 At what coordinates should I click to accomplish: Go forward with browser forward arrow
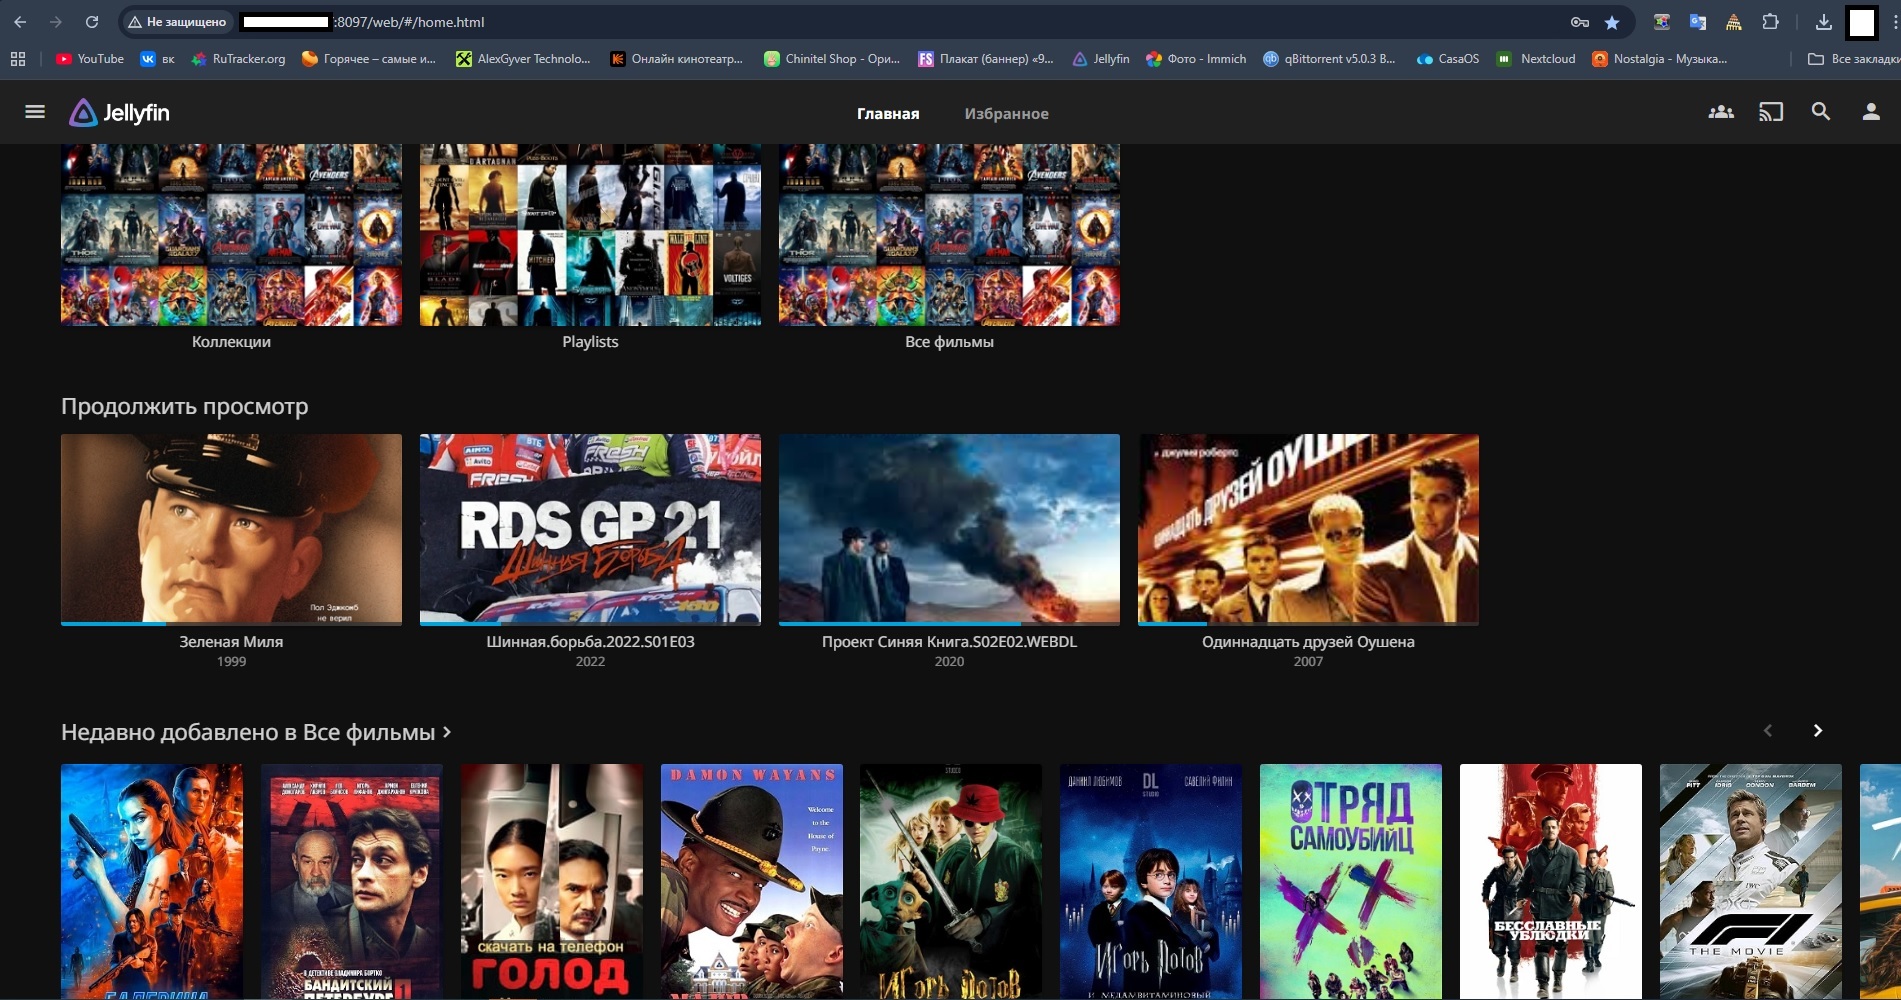pos(56,22)
